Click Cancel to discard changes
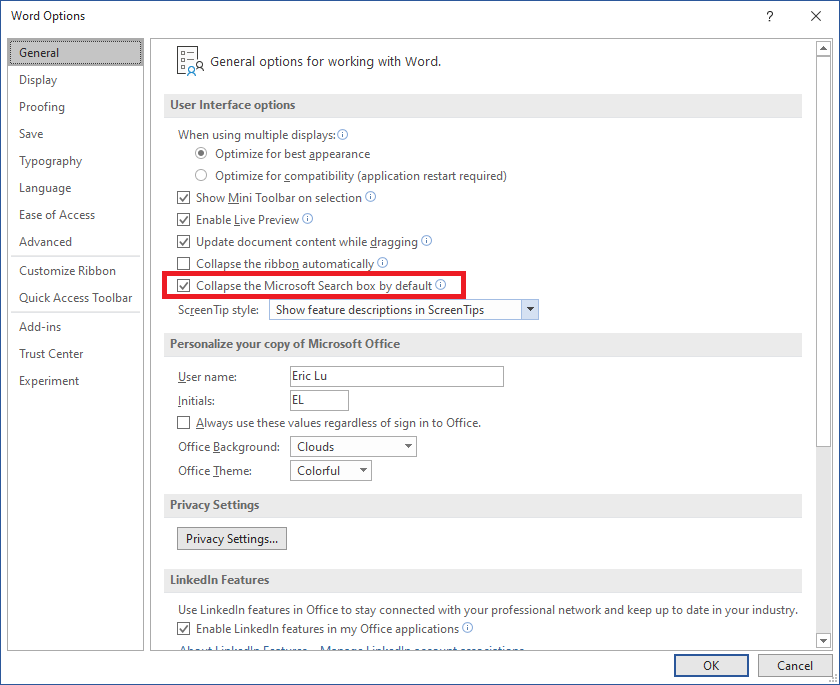Screen dimensions: 840x685 794,665
